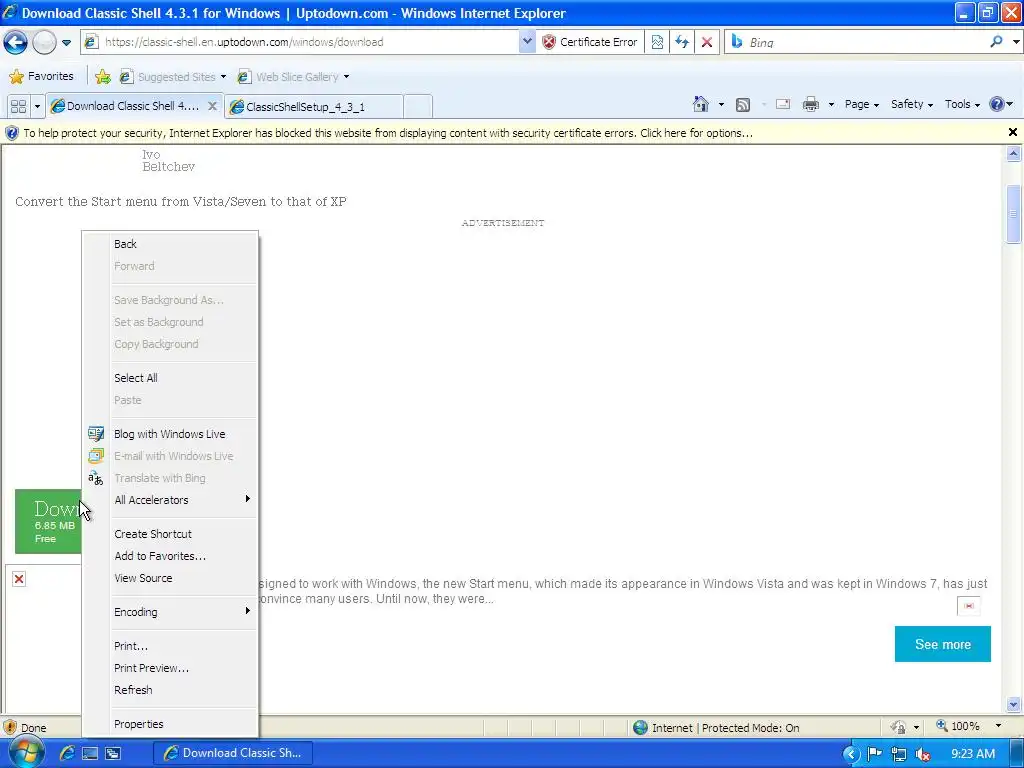Close the Download Classic Shell tab
This screenshot has height=768, width=1024.
(212, 106)
